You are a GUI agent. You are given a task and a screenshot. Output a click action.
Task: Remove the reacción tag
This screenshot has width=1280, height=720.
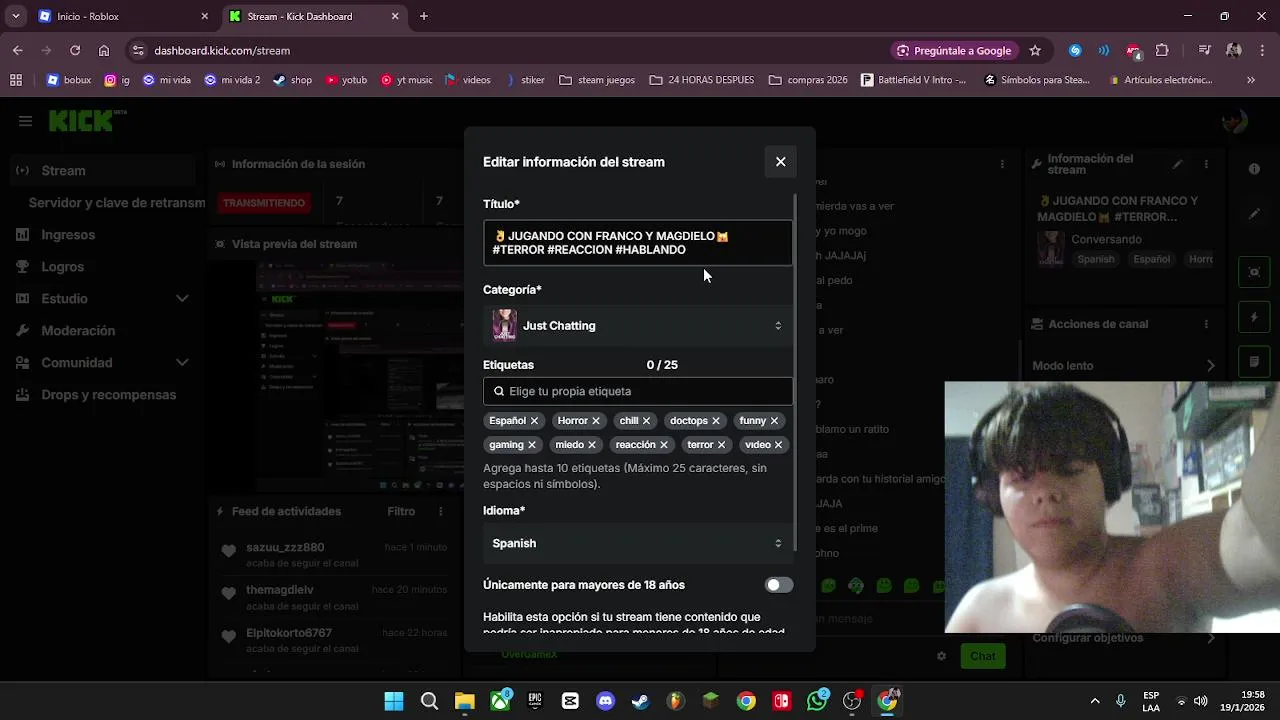click(x=664, y=445)
